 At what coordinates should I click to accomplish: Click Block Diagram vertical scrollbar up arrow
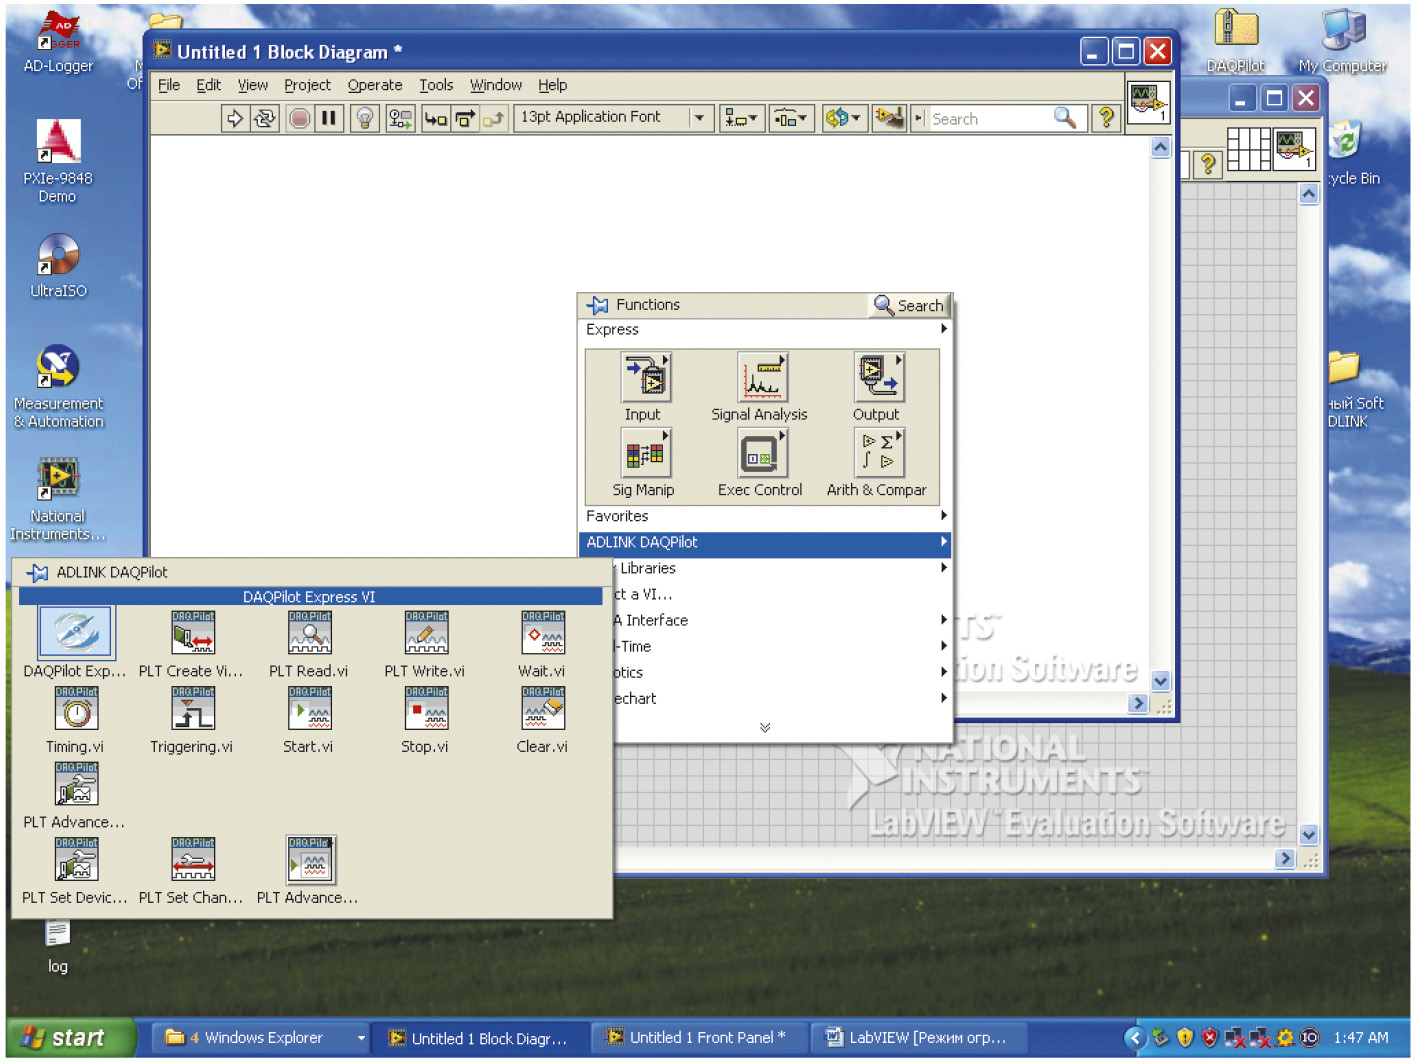click(1160, 148)
